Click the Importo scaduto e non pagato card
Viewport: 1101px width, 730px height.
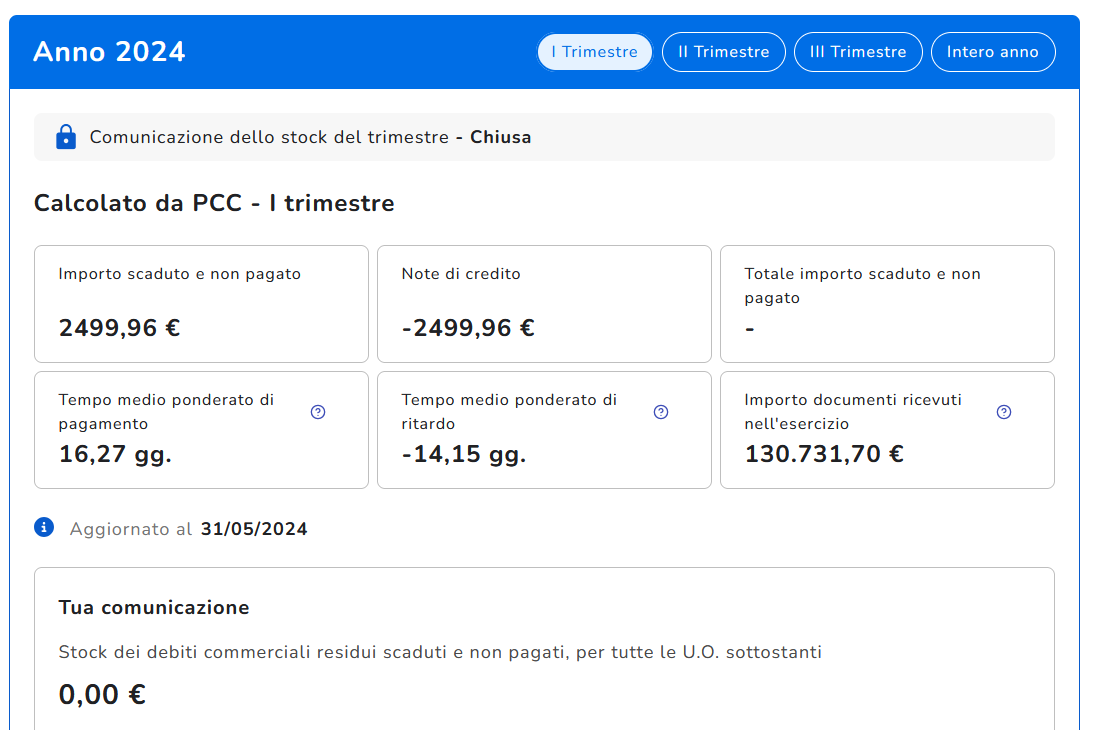201,303
